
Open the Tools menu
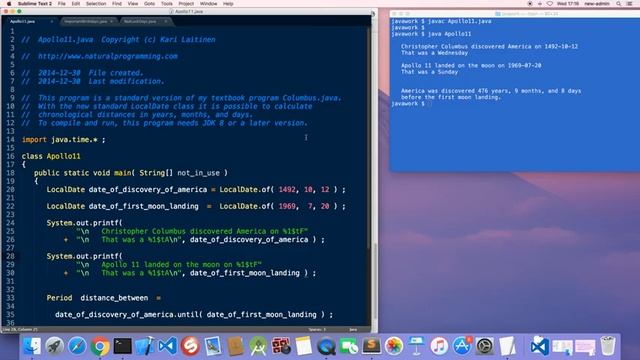[x=167, y=4]
